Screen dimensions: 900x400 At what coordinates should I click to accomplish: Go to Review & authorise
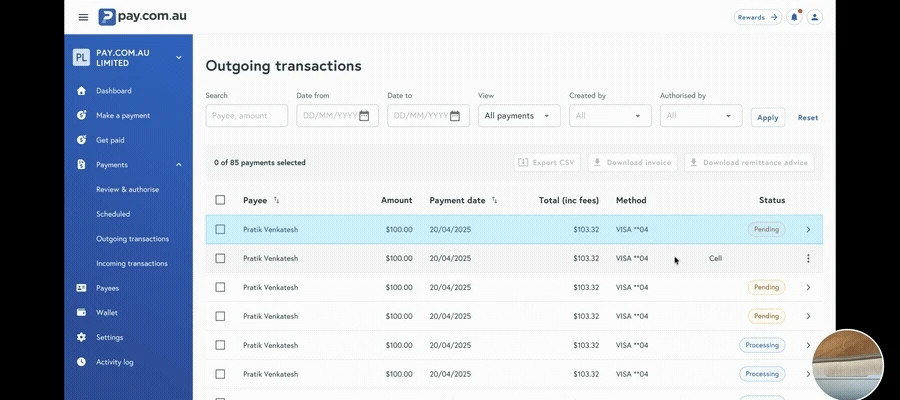click(x=127, y=189)
